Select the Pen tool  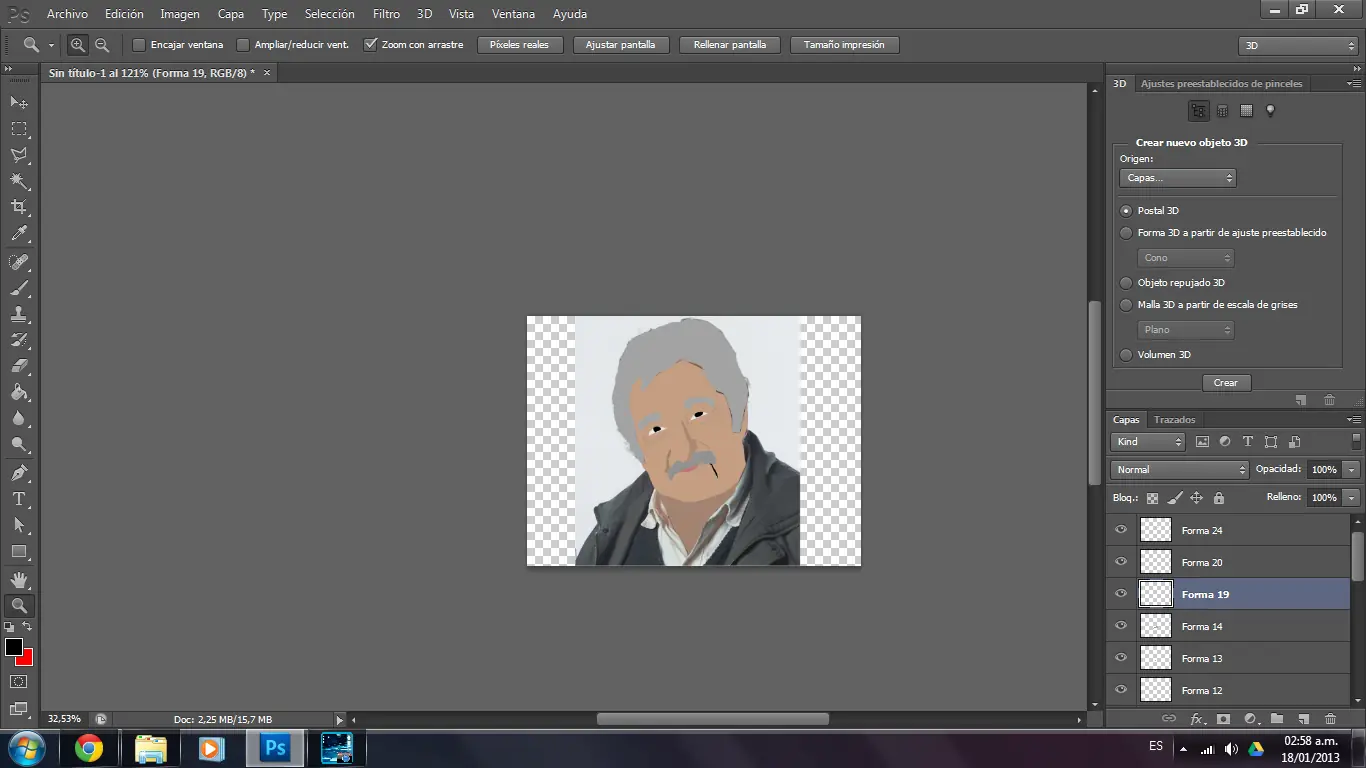[x=19, y=472]
